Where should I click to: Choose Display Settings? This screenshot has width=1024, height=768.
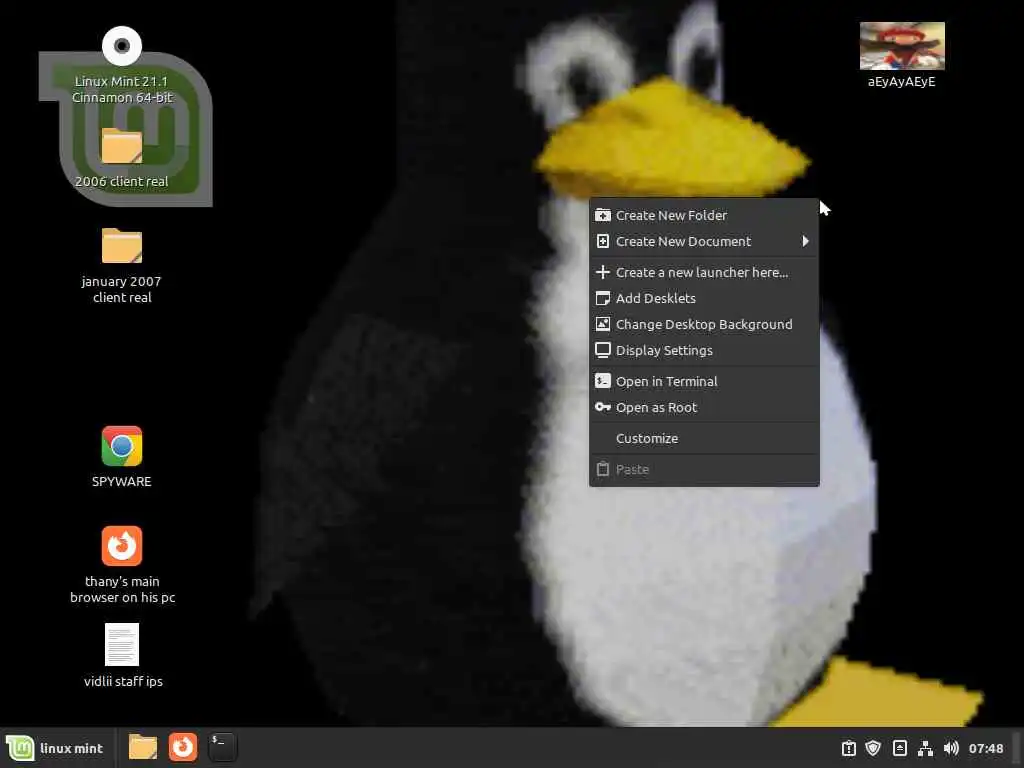704,351
